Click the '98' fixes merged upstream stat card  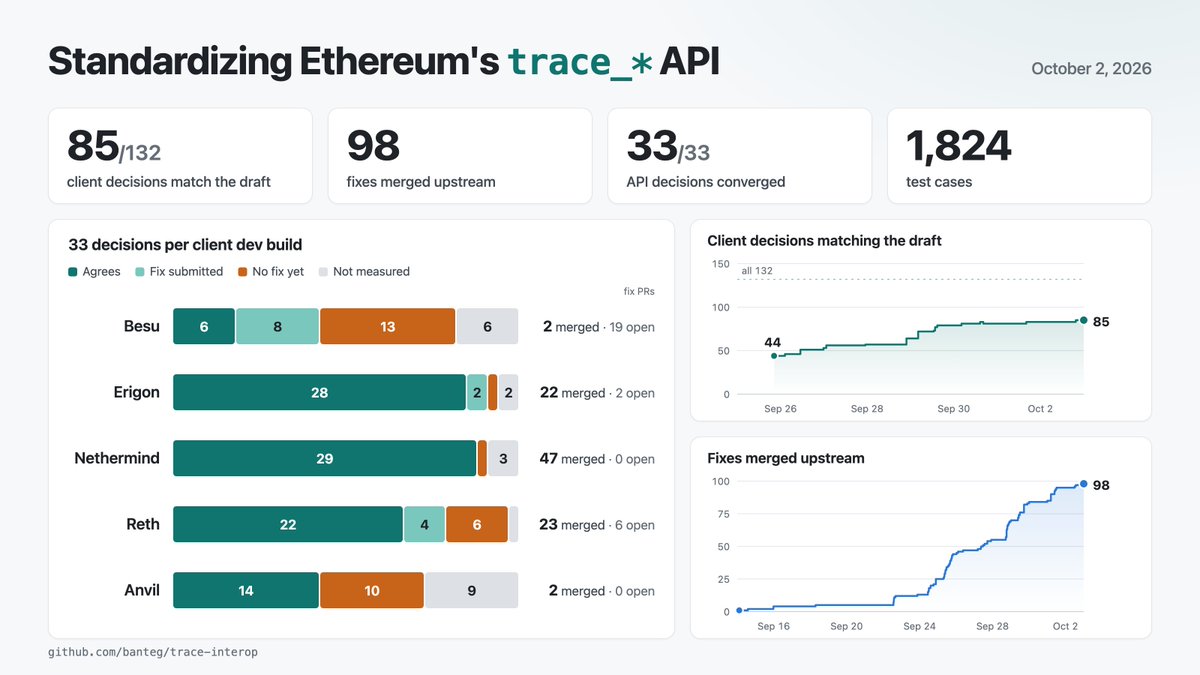tap(460, 156)
